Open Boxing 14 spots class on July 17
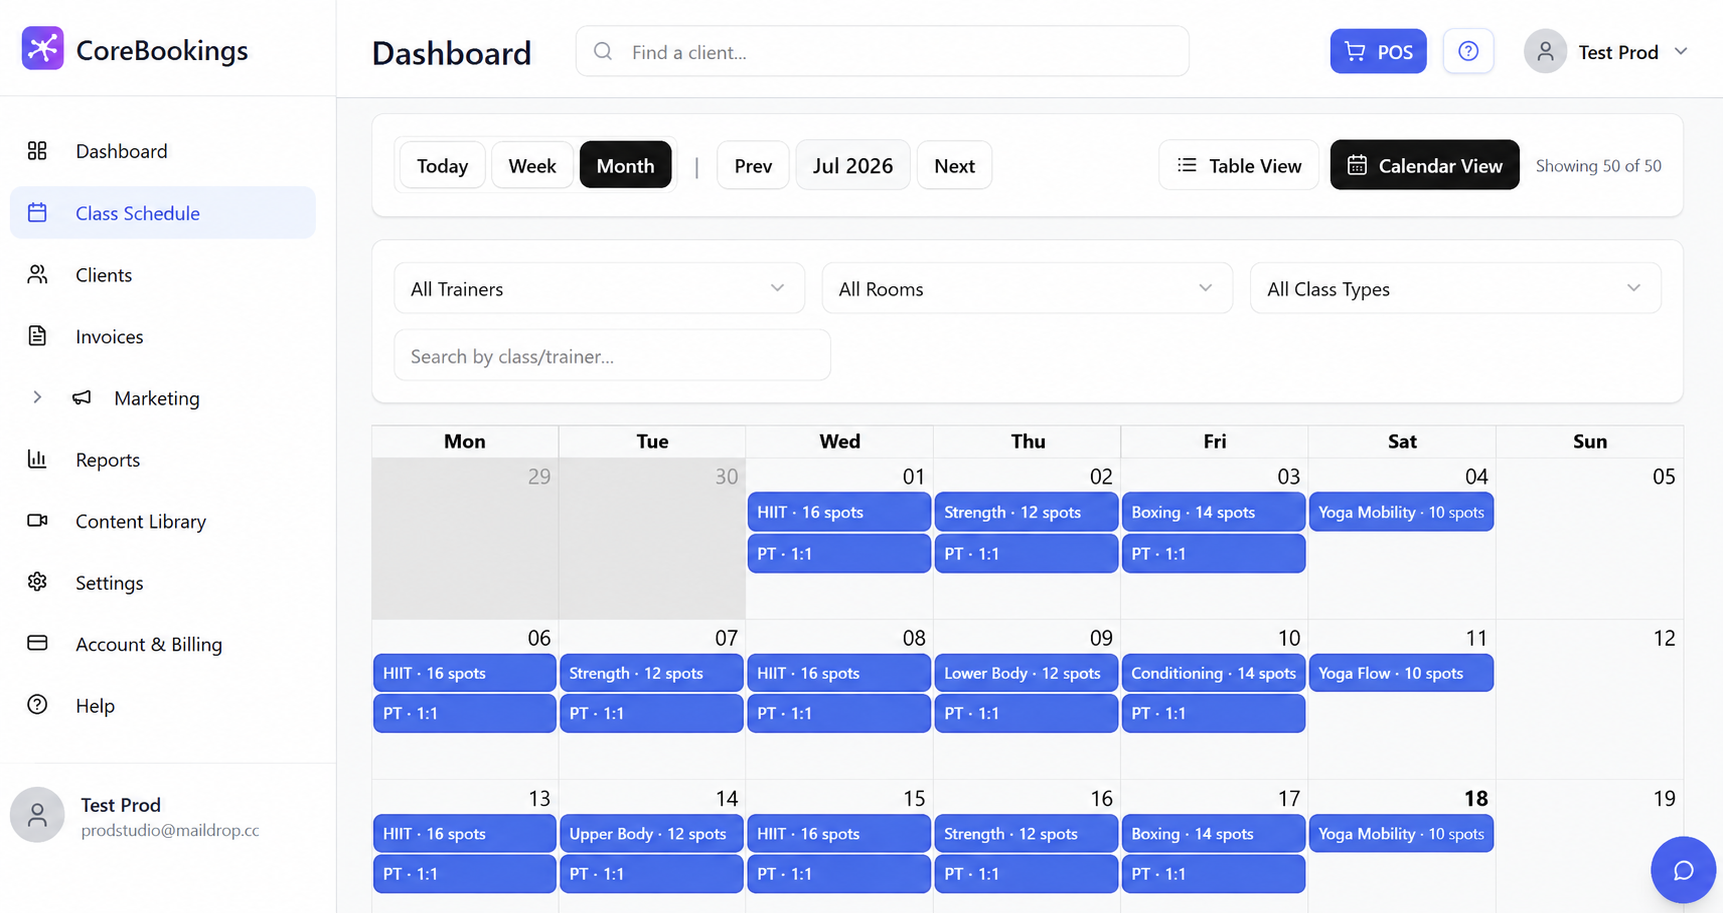1723x913 pixels. [1214, 833]
